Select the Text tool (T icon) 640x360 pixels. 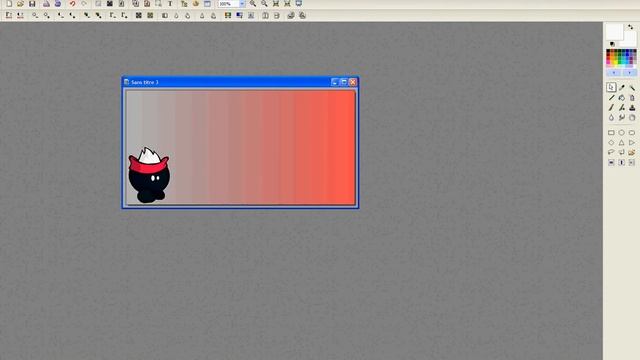pos(170,4)
